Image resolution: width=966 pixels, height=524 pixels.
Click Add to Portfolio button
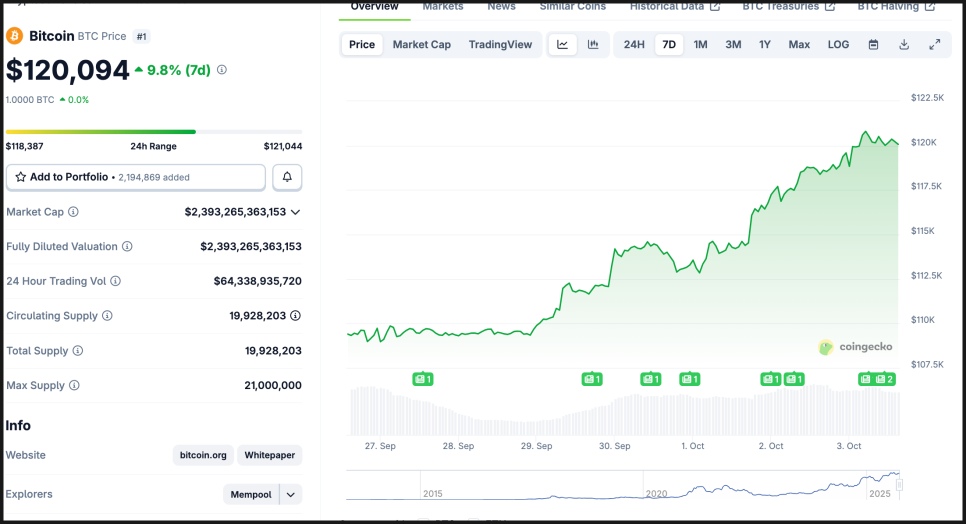[x=136, y=177]
